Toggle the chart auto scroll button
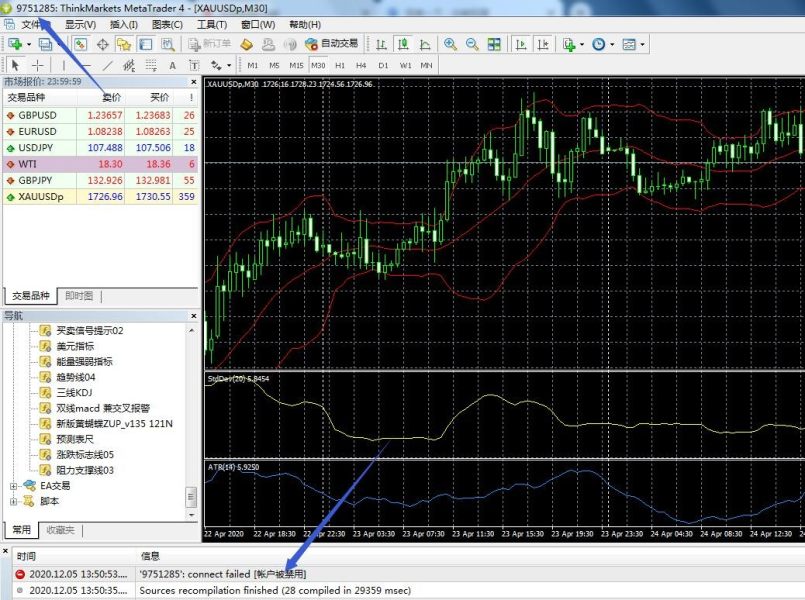 tap(521, 44)
